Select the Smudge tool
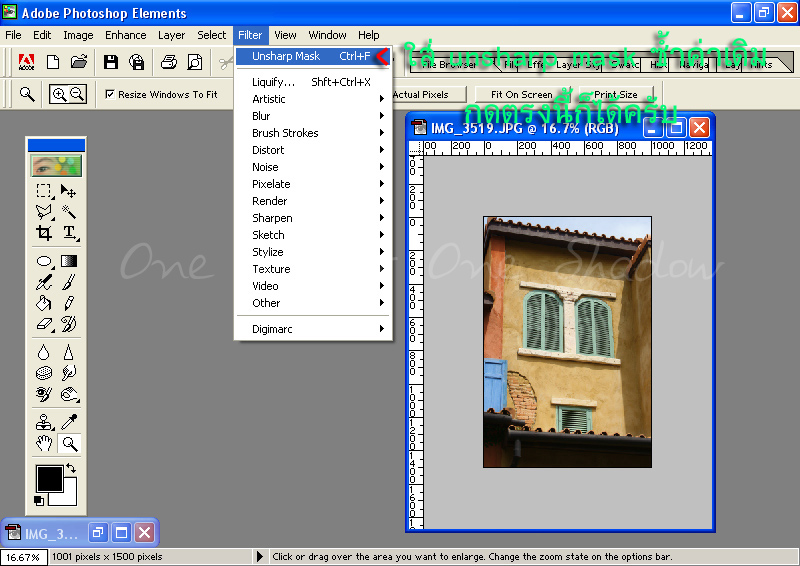The image size is (800, 566). (x=68, y=373)
